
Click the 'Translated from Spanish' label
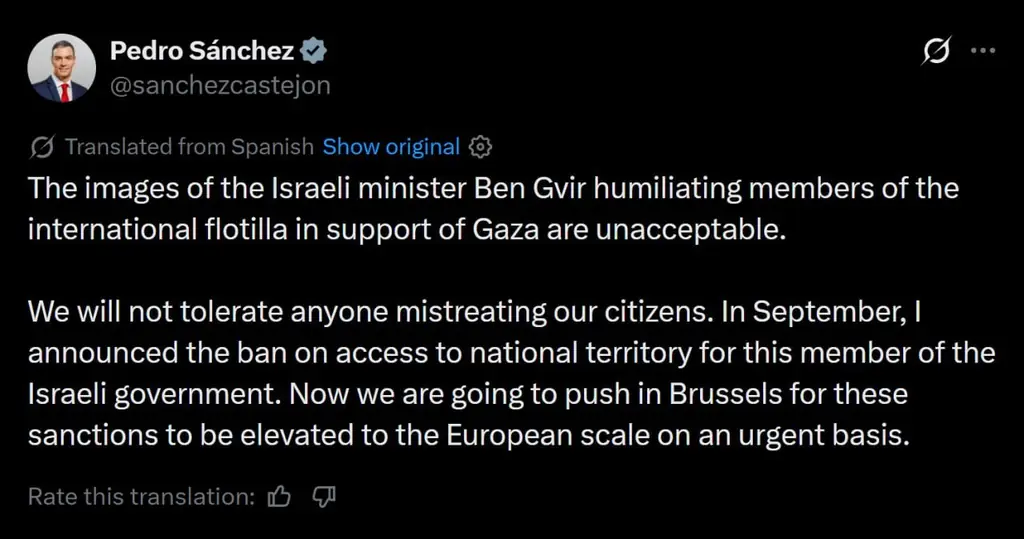[x=189, y=147]
